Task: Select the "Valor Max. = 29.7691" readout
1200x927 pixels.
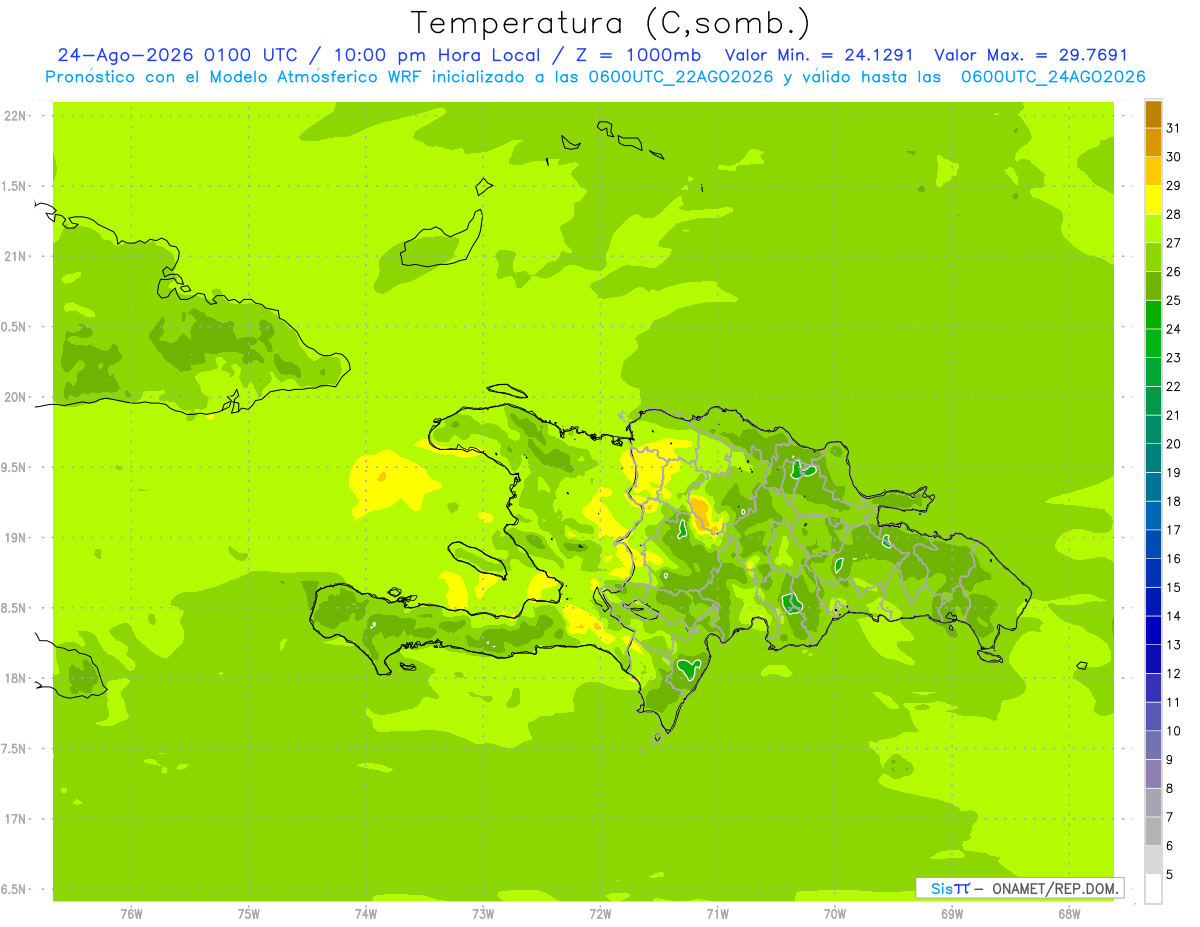Action: coord(1031,55)
